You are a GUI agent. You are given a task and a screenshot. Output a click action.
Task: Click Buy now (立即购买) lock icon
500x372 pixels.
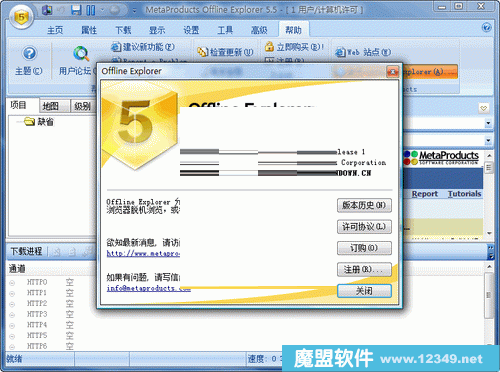[x=269, y=46]
